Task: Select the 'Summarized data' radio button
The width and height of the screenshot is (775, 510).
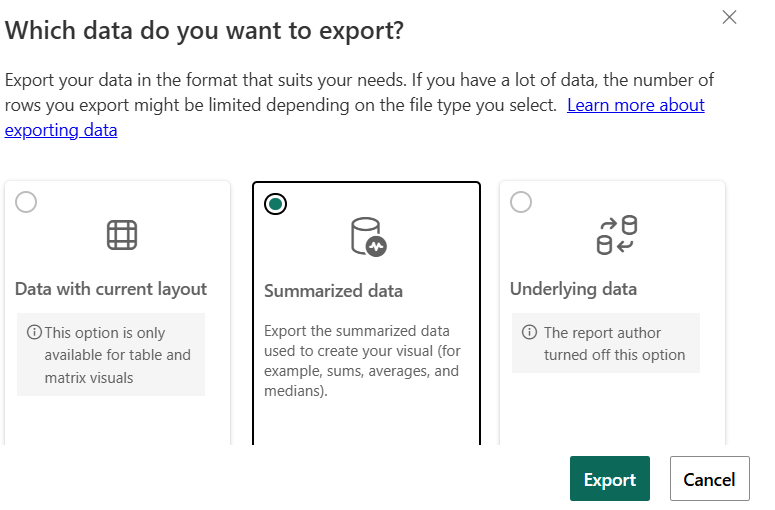Action: pyautogui.click(x=275, y=204)
